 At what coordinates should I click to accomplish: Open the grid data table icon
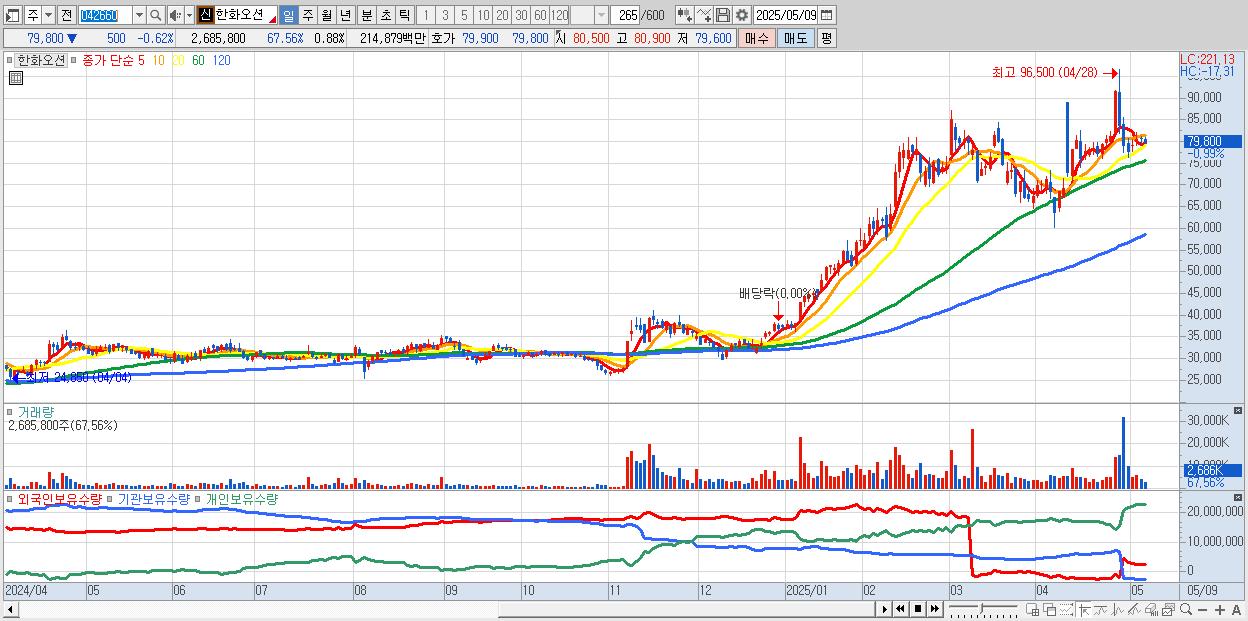pos(16,78)
